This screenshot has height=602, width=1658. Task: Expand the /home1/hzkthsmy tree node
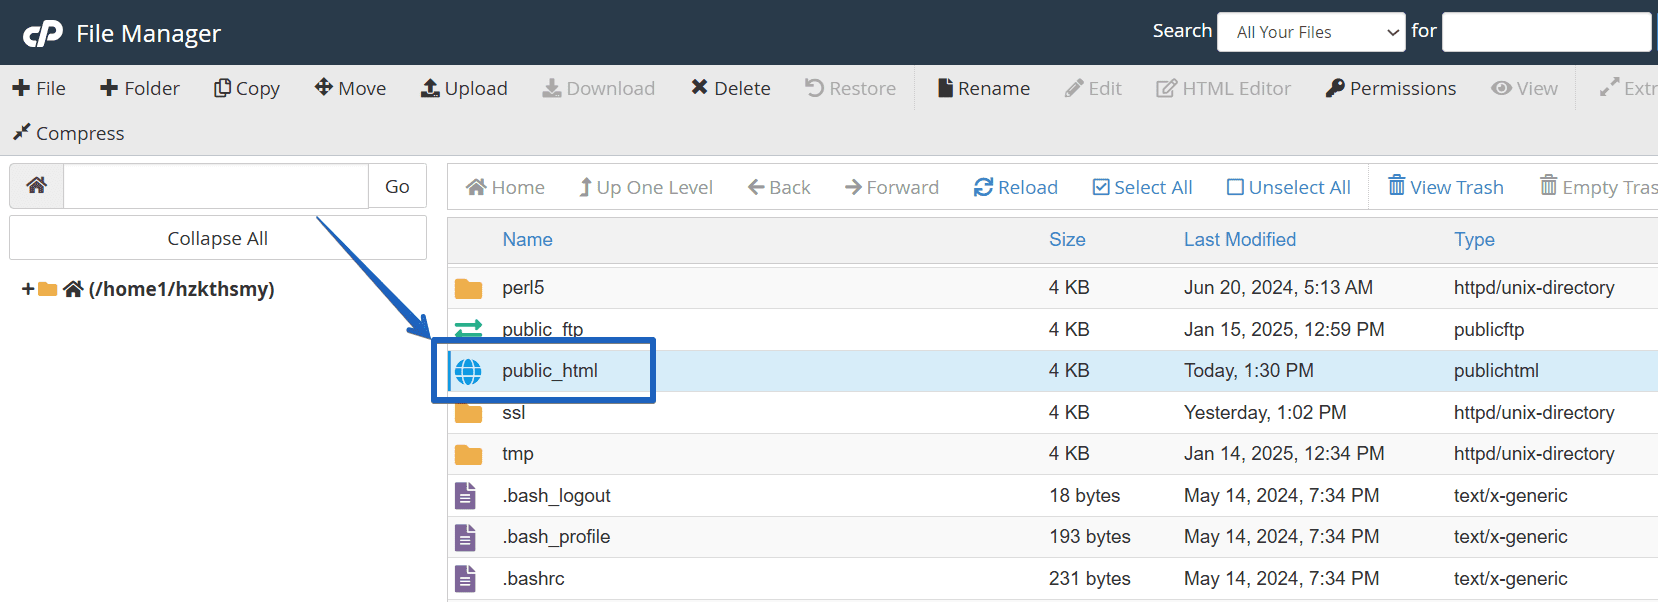(x=28, y=289)
